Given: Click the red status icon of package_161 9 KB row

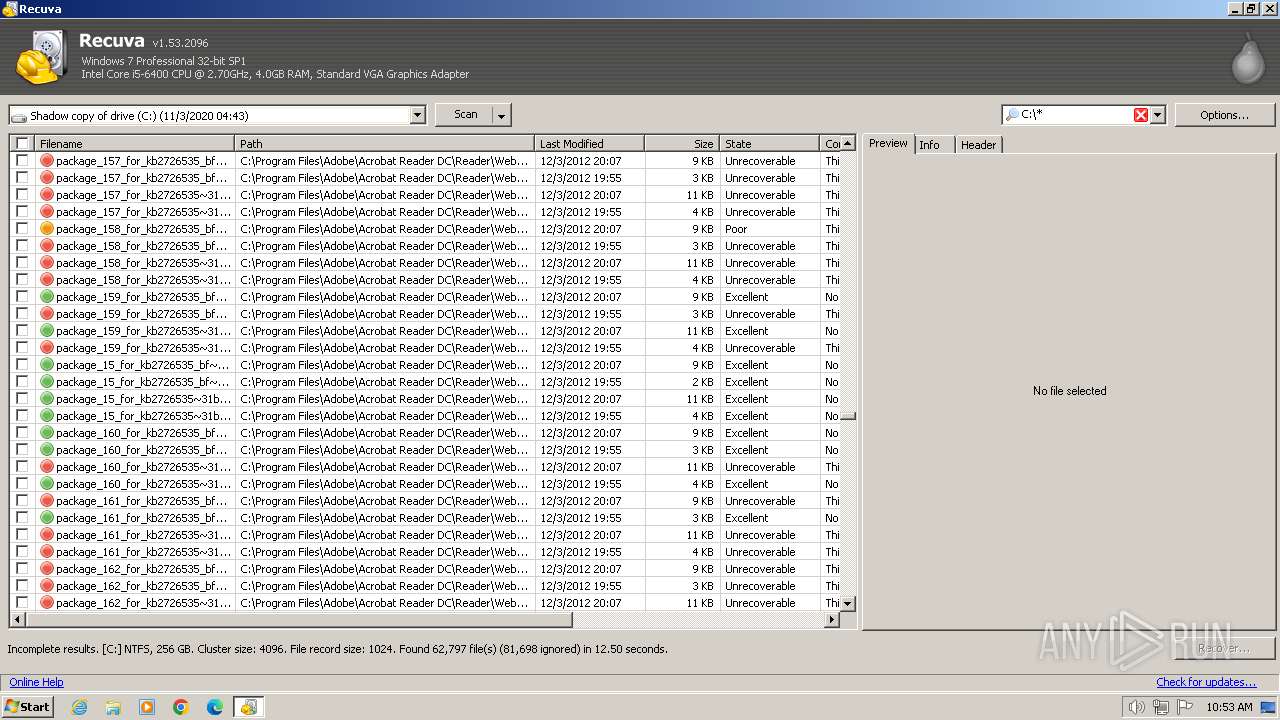Looking at the screenshot, I should [x=46, y=501].
